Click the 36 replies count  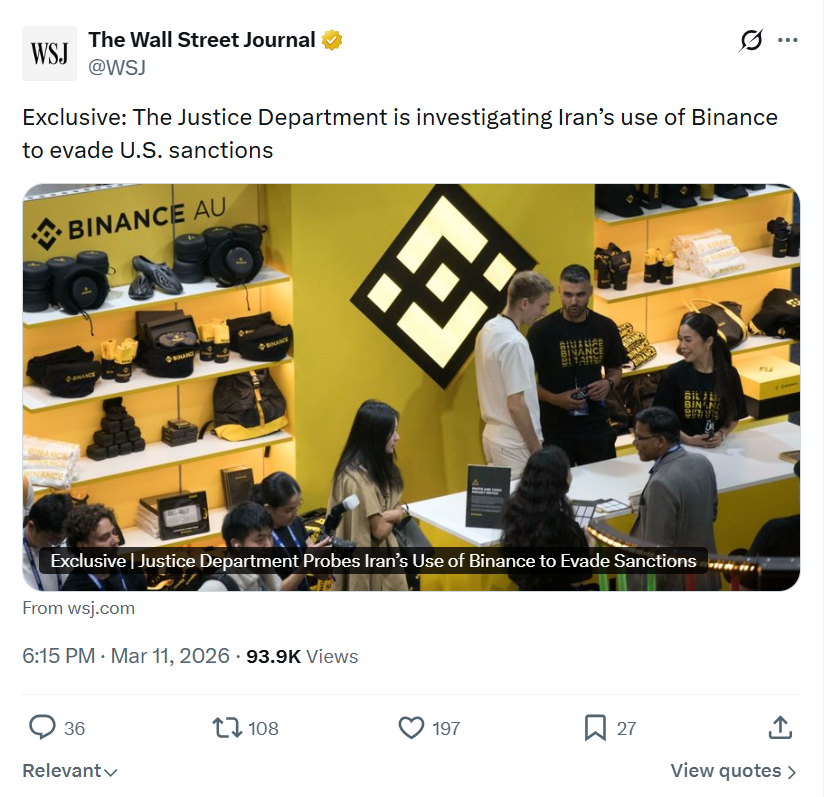coord(73,729)
